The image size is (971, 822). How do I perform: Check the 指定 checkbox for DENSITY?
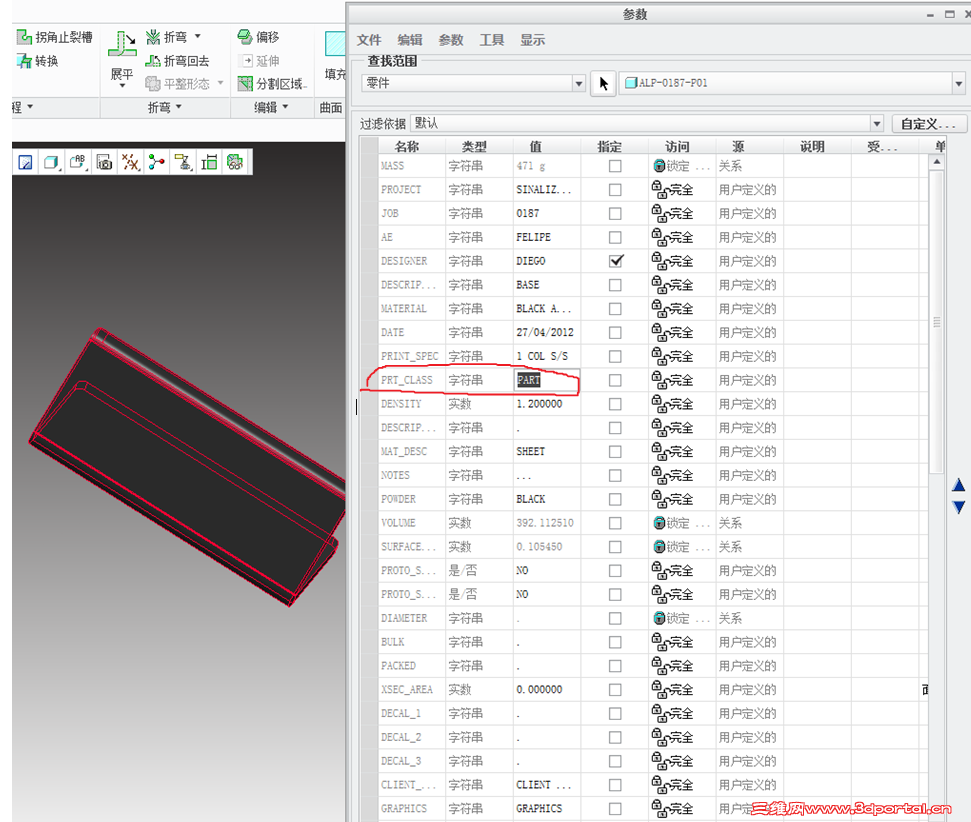pos(615,404)
